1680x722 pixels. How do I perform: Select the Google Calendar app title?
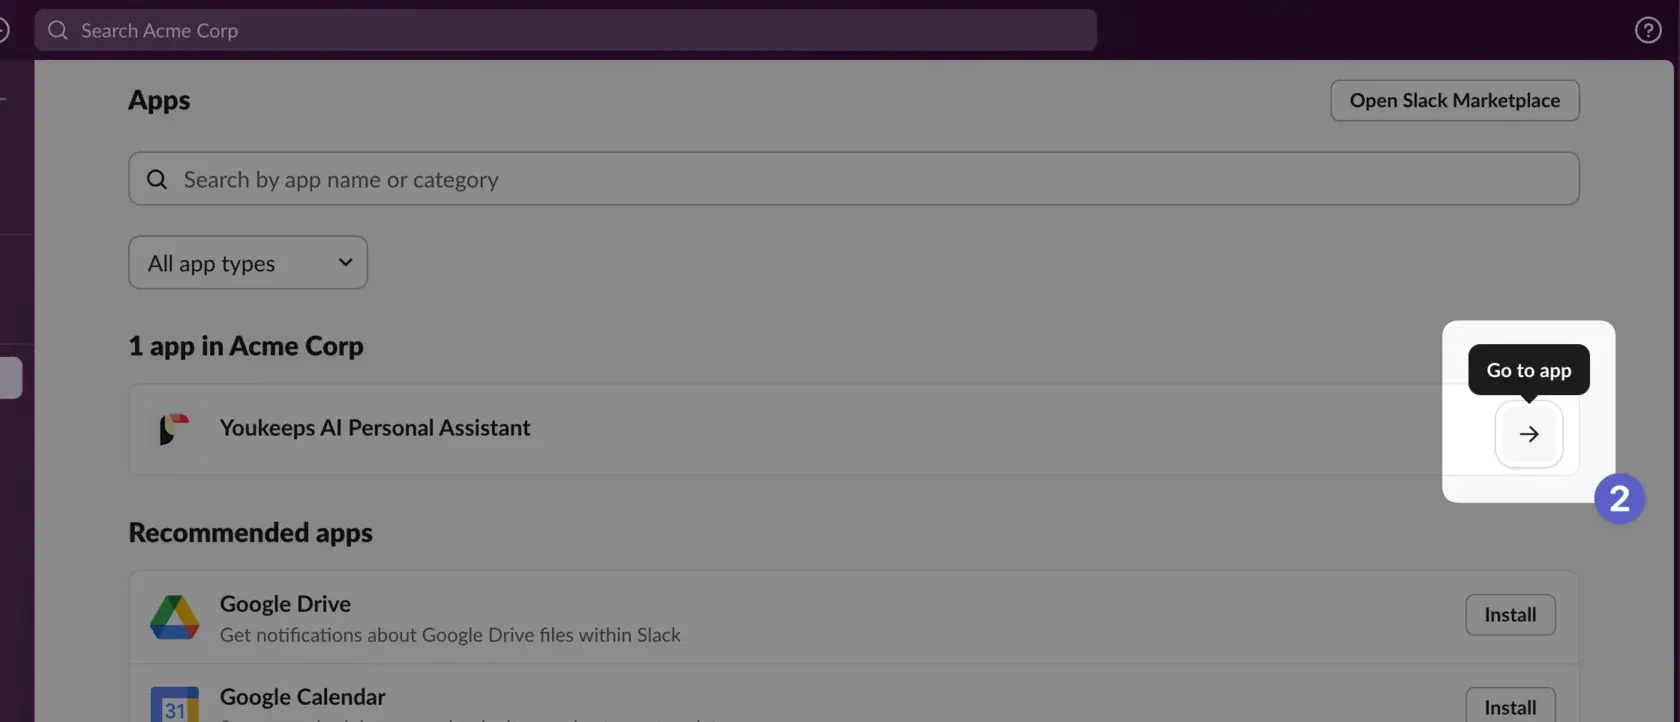coord(302,697)
